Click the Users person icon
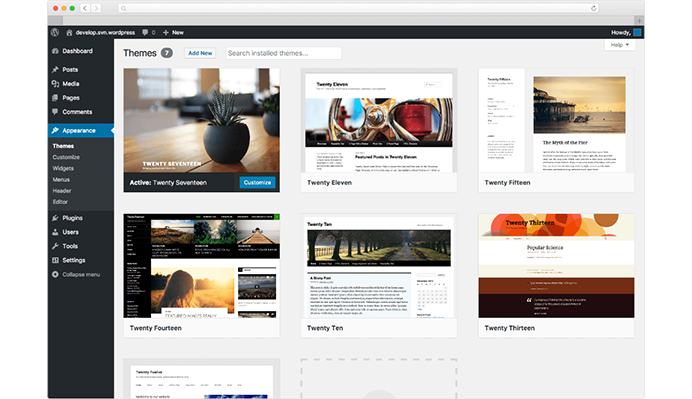The image size is (692, 399). [55, 232]
